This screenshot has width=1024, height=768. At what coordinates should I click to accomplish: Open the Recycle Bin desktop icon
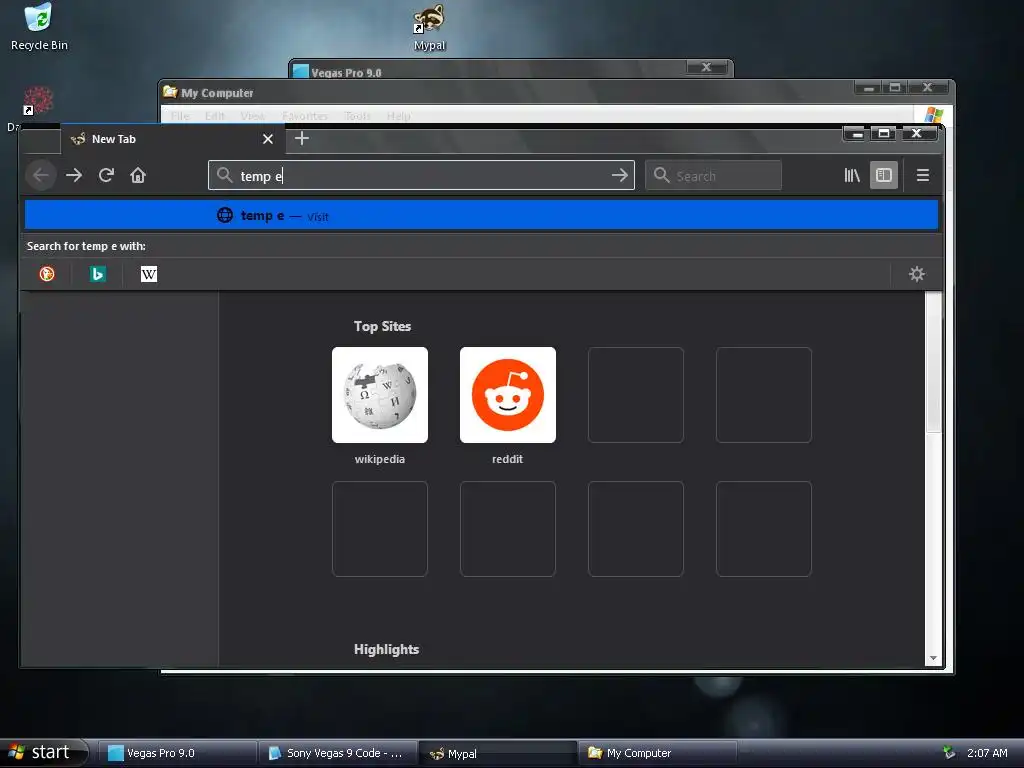[x=39, y=27]
